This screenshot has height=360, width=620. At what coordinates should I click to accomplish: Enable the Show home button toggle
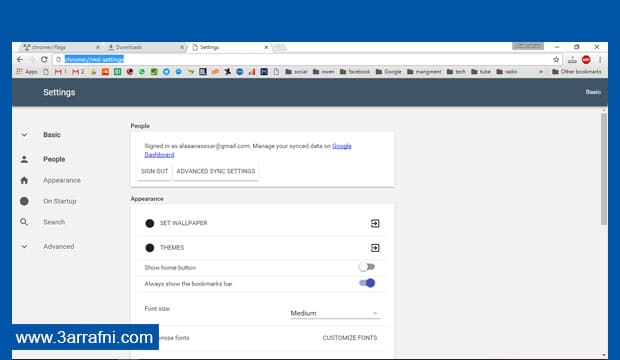[367, 267]
